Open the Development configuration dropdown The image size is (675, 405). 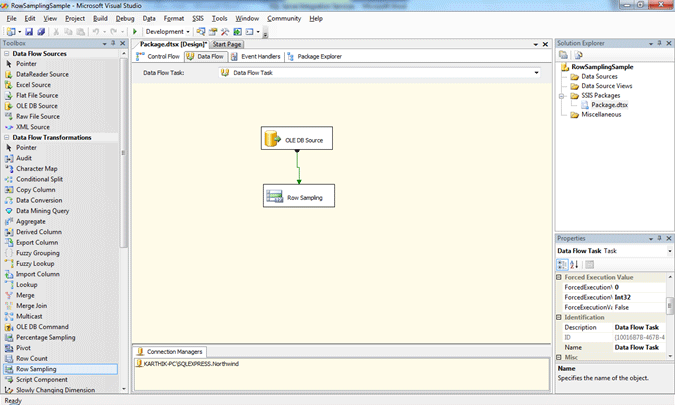coord(188,32)
